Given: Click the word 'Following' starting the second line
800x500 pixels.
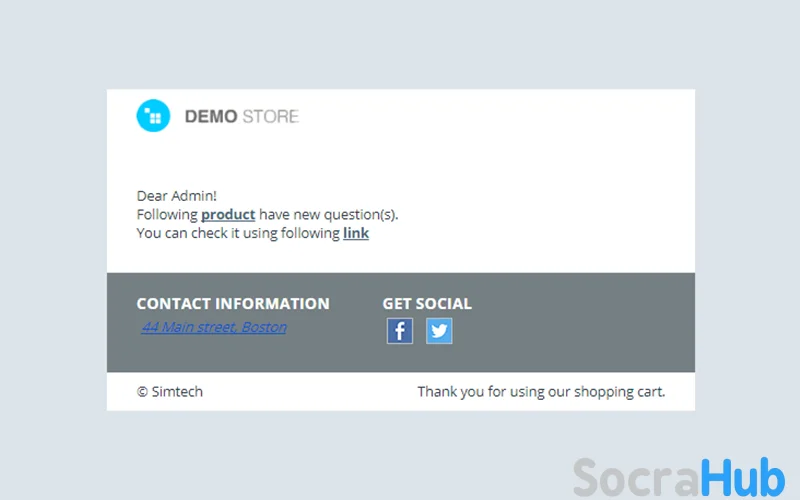Looking at the screenshot, I should (x=167, y=214).
